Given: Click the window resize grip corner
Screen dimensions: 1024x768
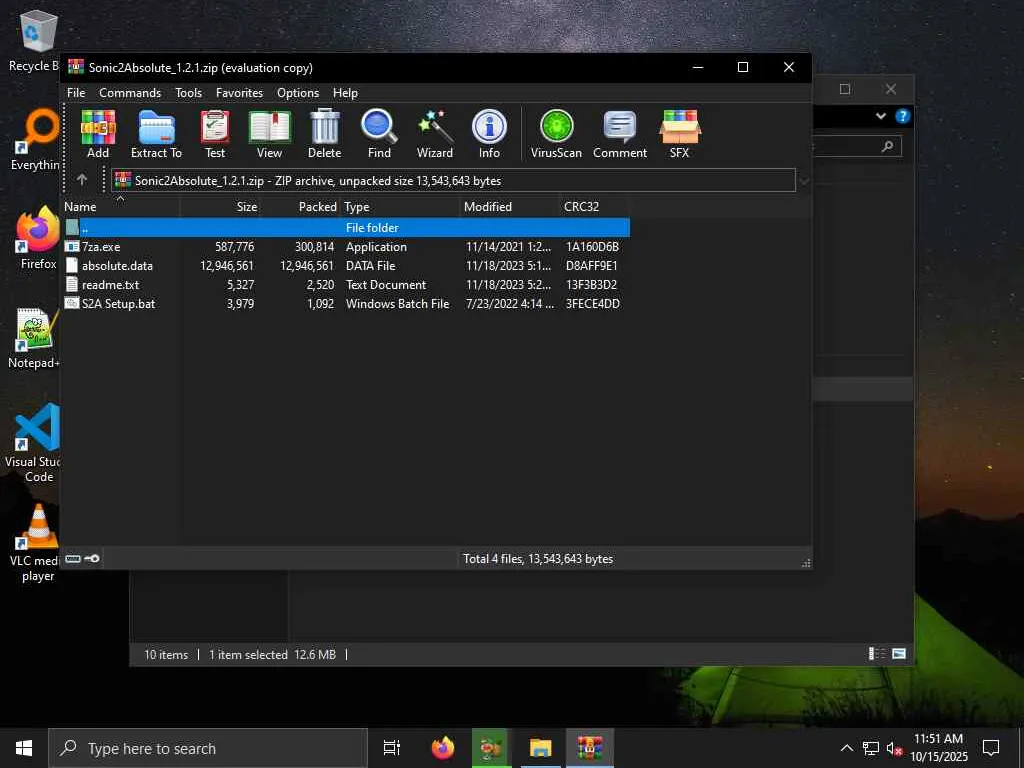Looking at the screenshot, I should pos(806,562).
